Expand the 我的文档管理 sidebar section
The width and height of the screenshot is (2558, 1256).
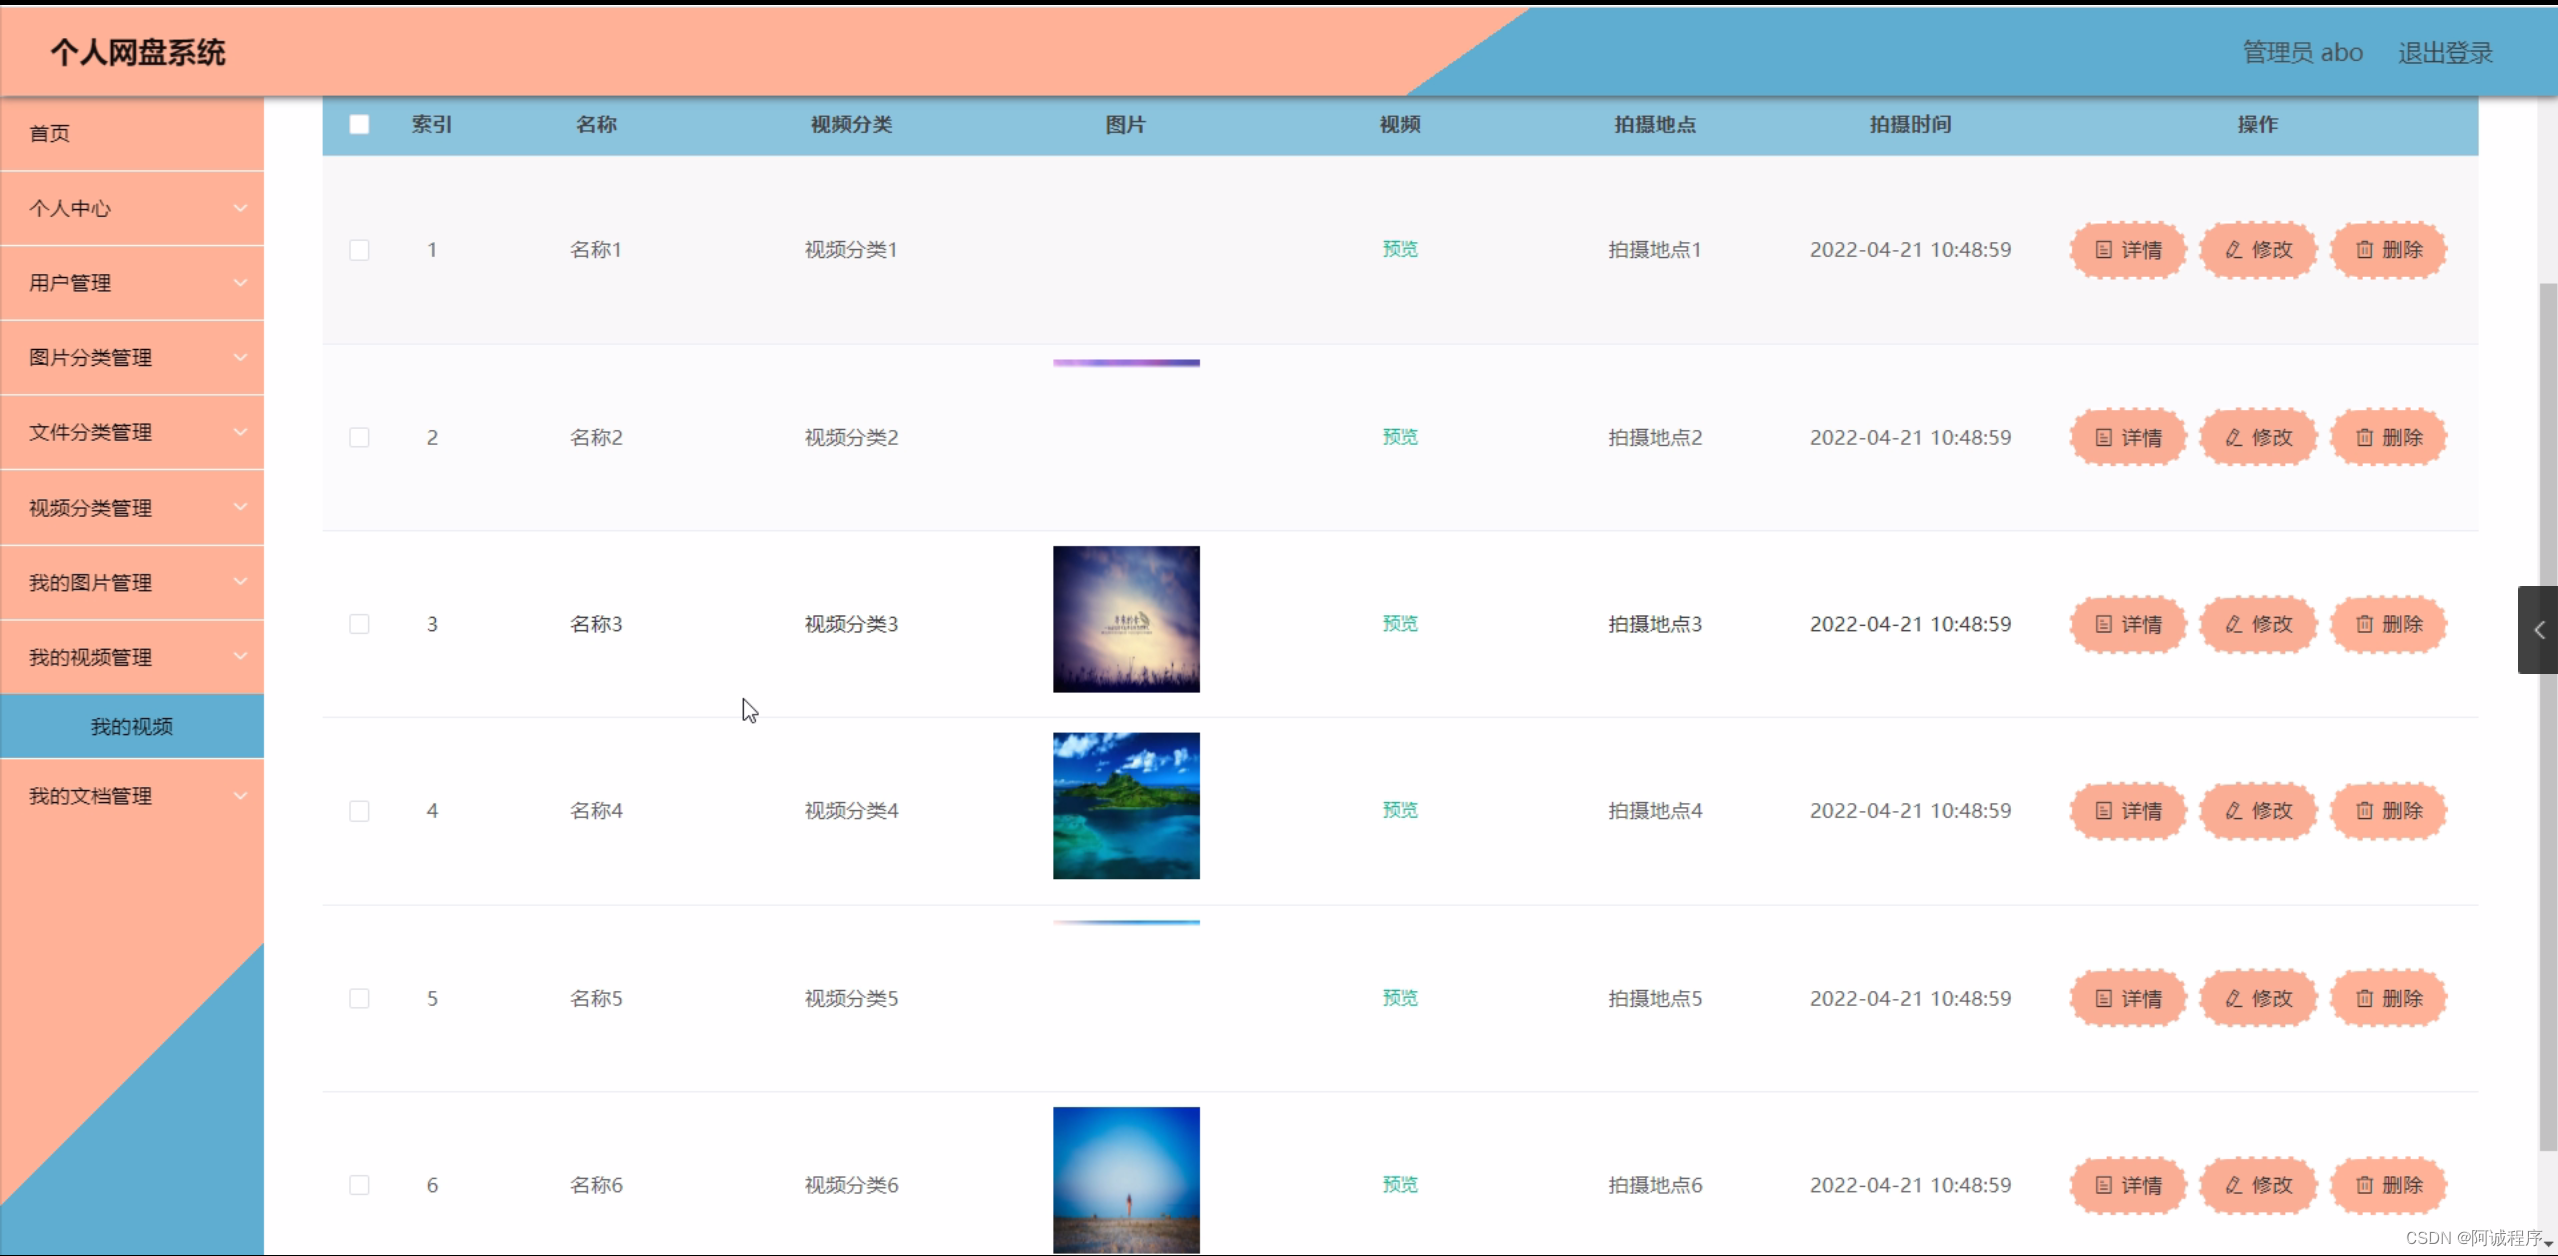pyautogui.click(x=132, y=796)
